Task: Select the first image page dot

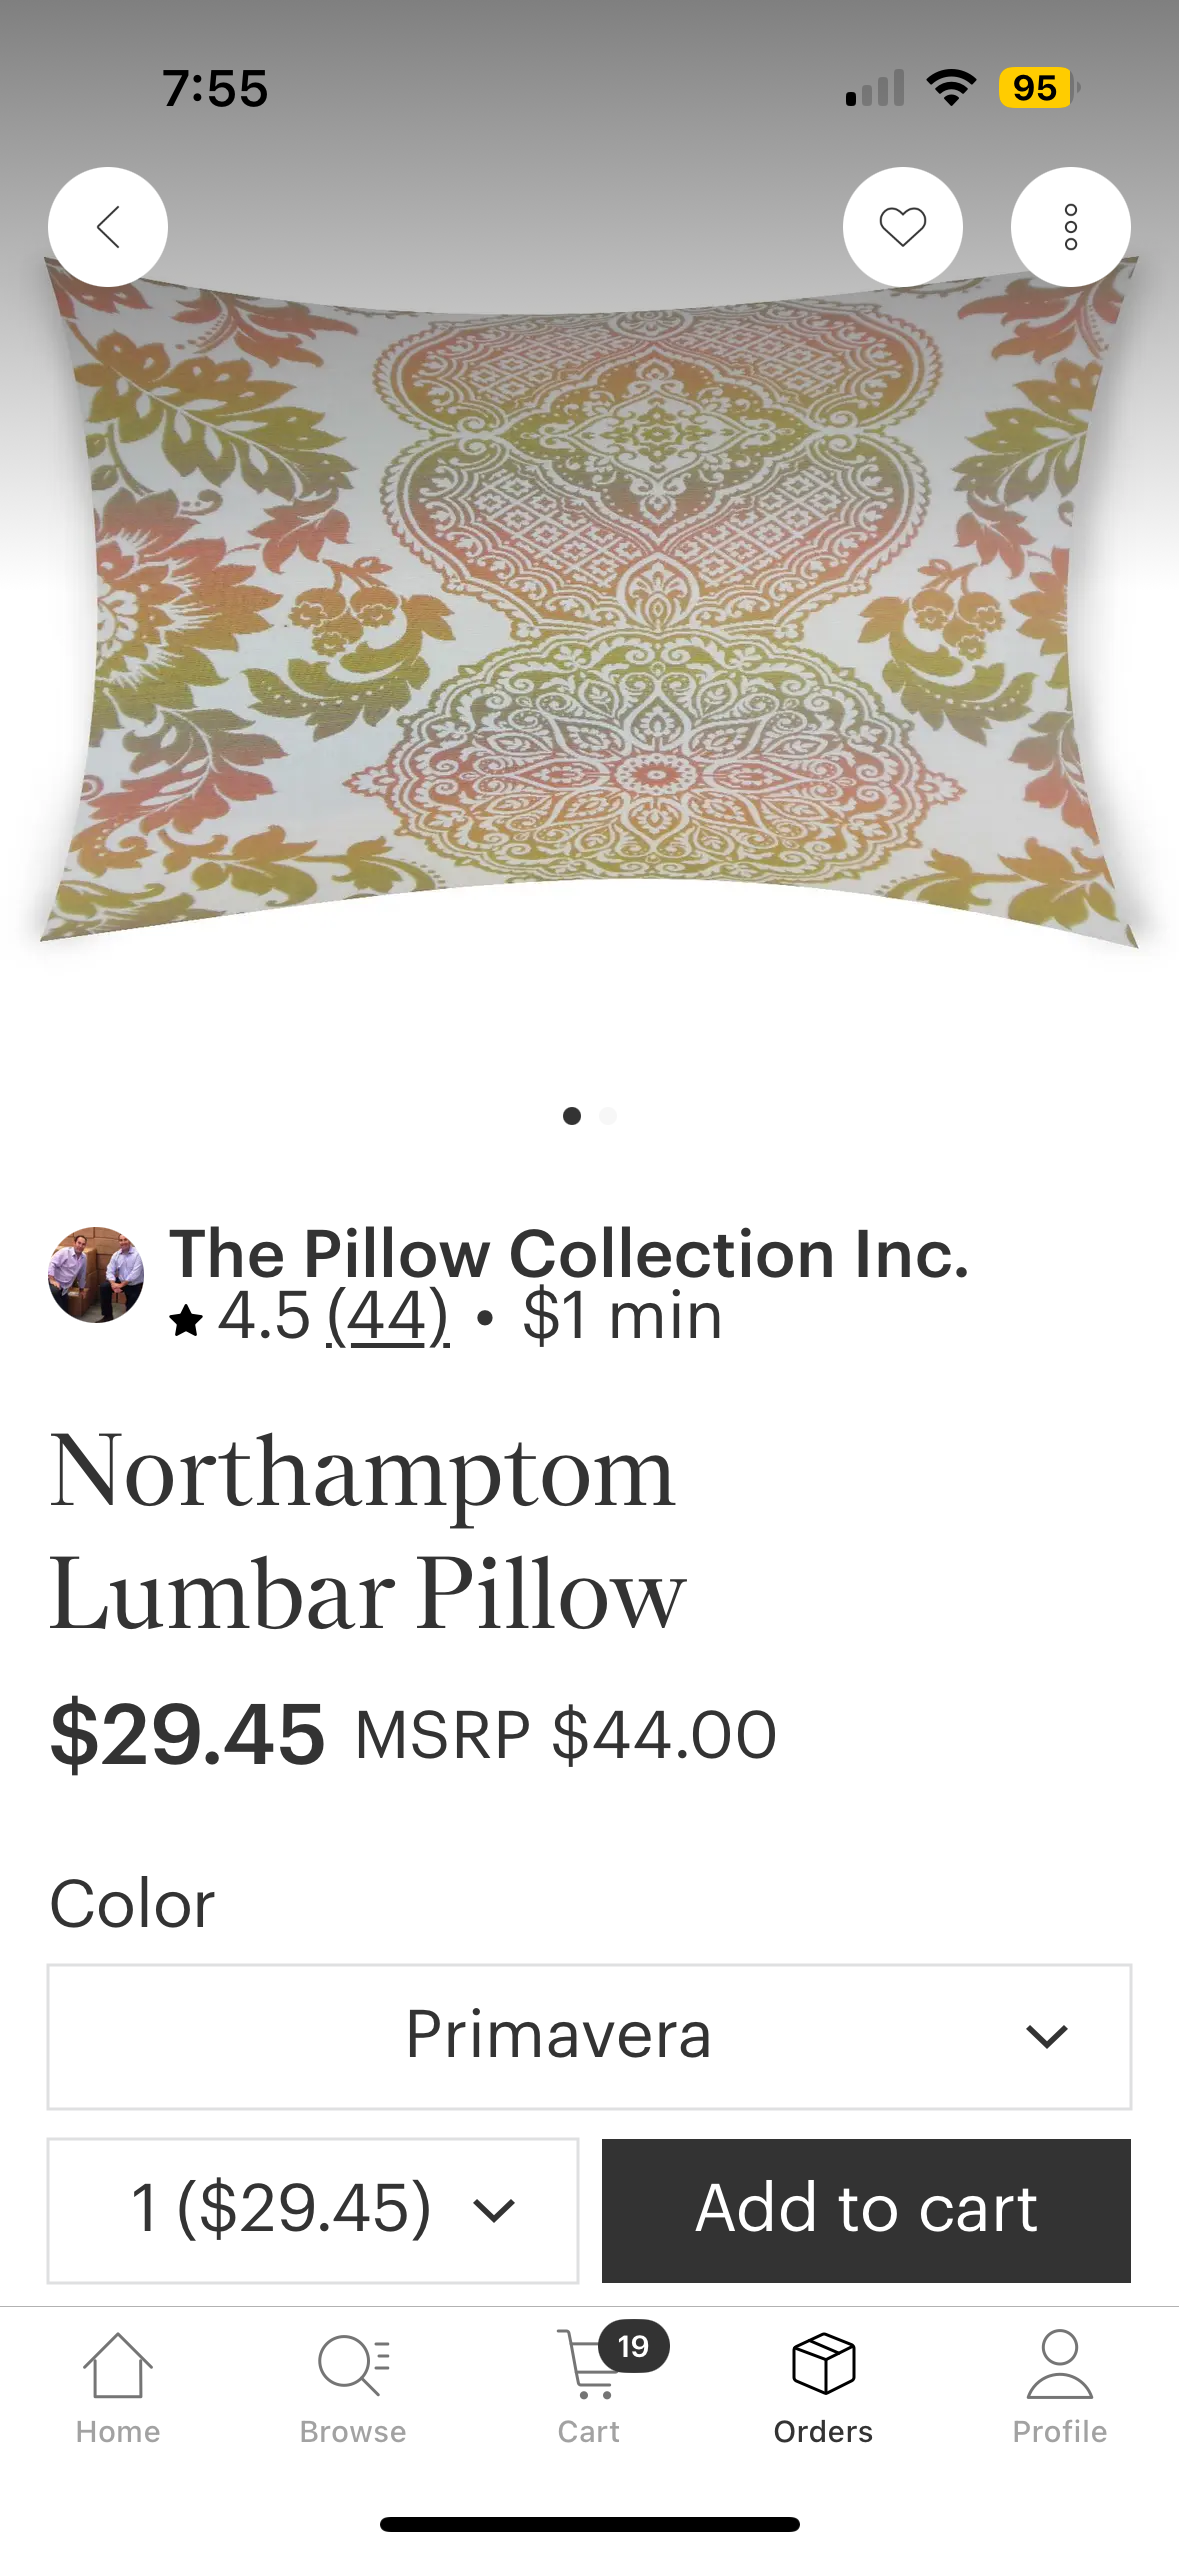Action: tap(572, 1116)
